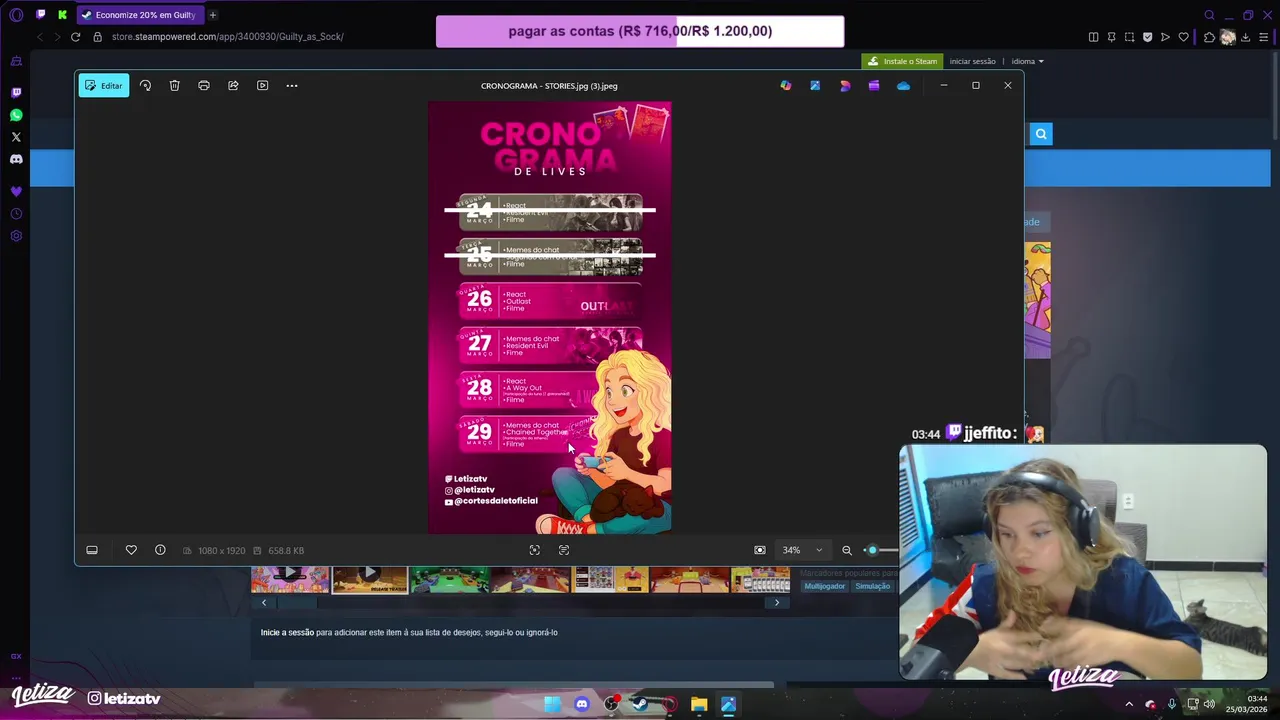Open the Opera GX Corner sidebar icon
The height and width of the screenshot is (720, 1280).
point(16,656)
